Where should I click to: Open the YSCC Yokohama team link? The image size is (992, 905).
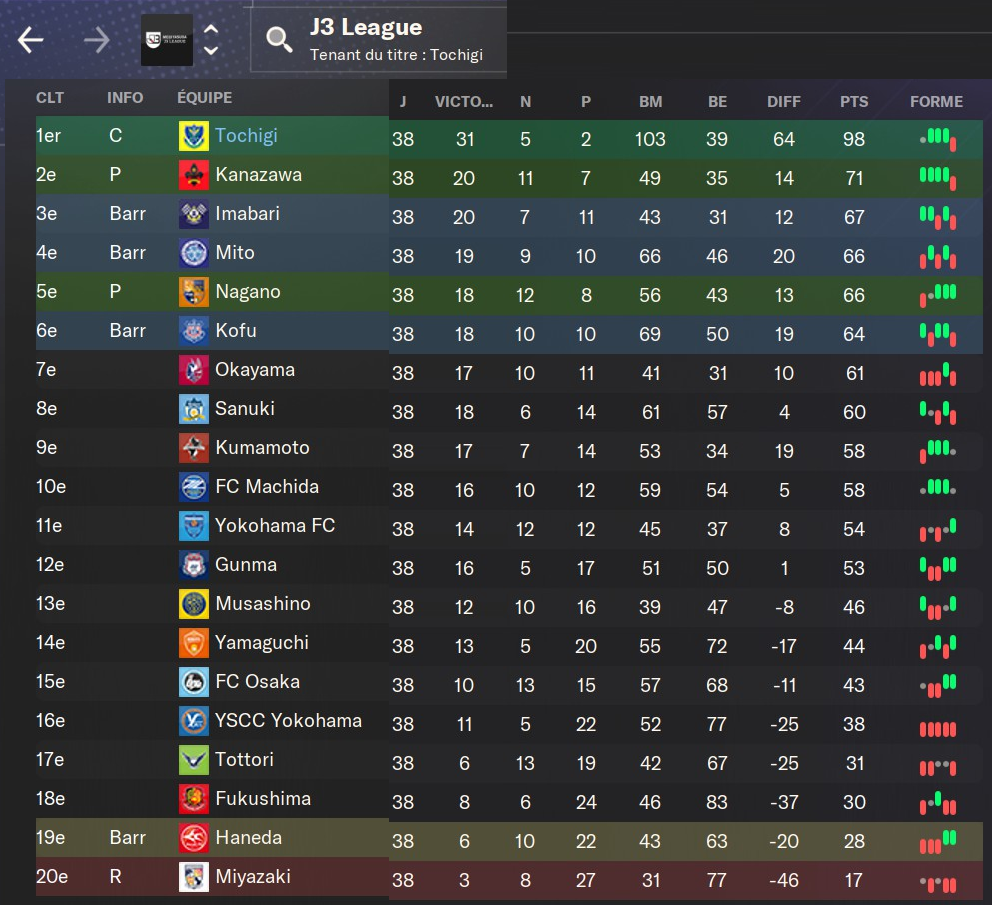[x=288, y=721]
